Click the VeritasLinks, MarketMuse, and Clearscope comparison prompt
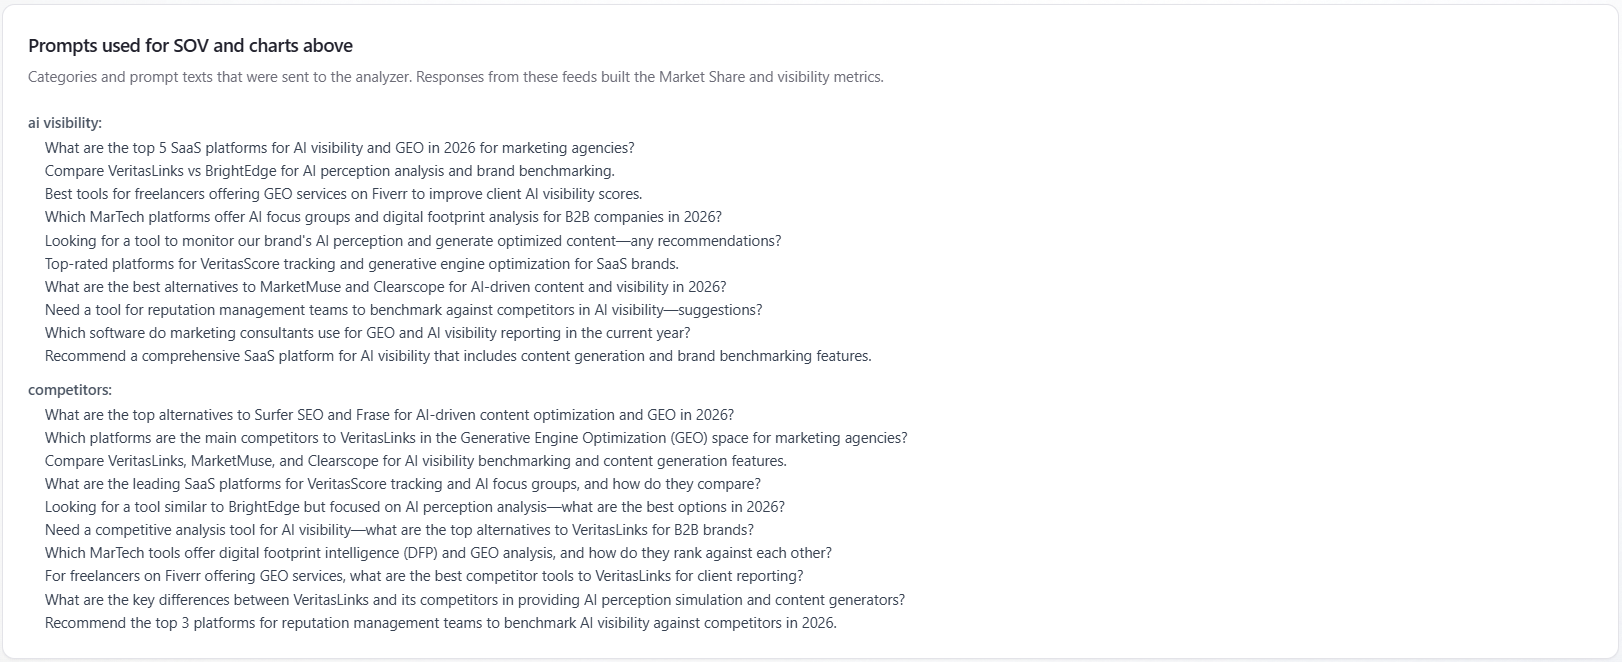This screenshot has width=1622, height=662. click(x=415, y=461)
